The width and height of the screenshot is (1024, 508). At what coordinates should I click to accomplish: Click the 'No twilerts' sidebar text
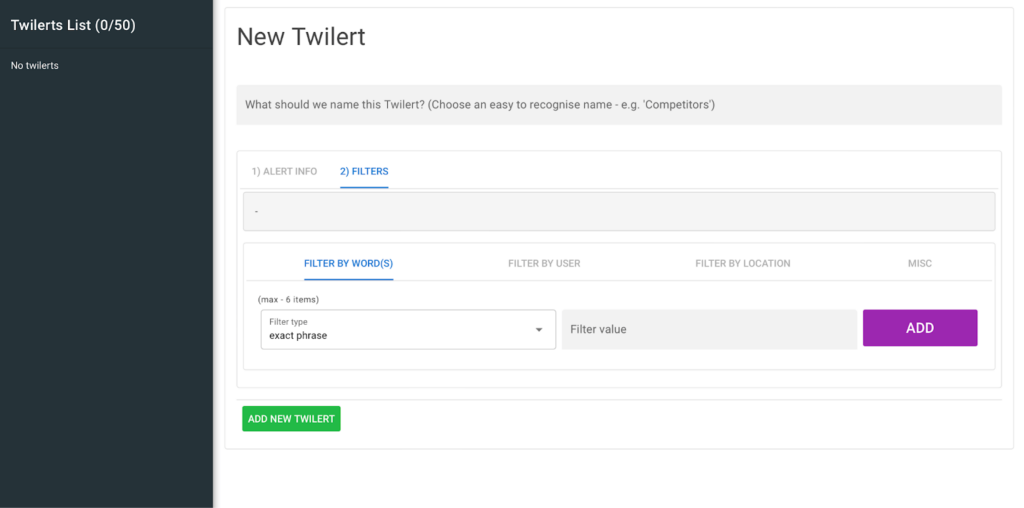point(35,66)
